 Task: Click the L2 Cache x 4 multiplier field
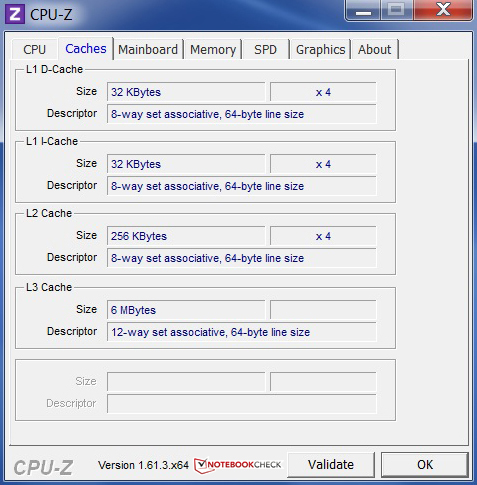click(x=323, y=236)
